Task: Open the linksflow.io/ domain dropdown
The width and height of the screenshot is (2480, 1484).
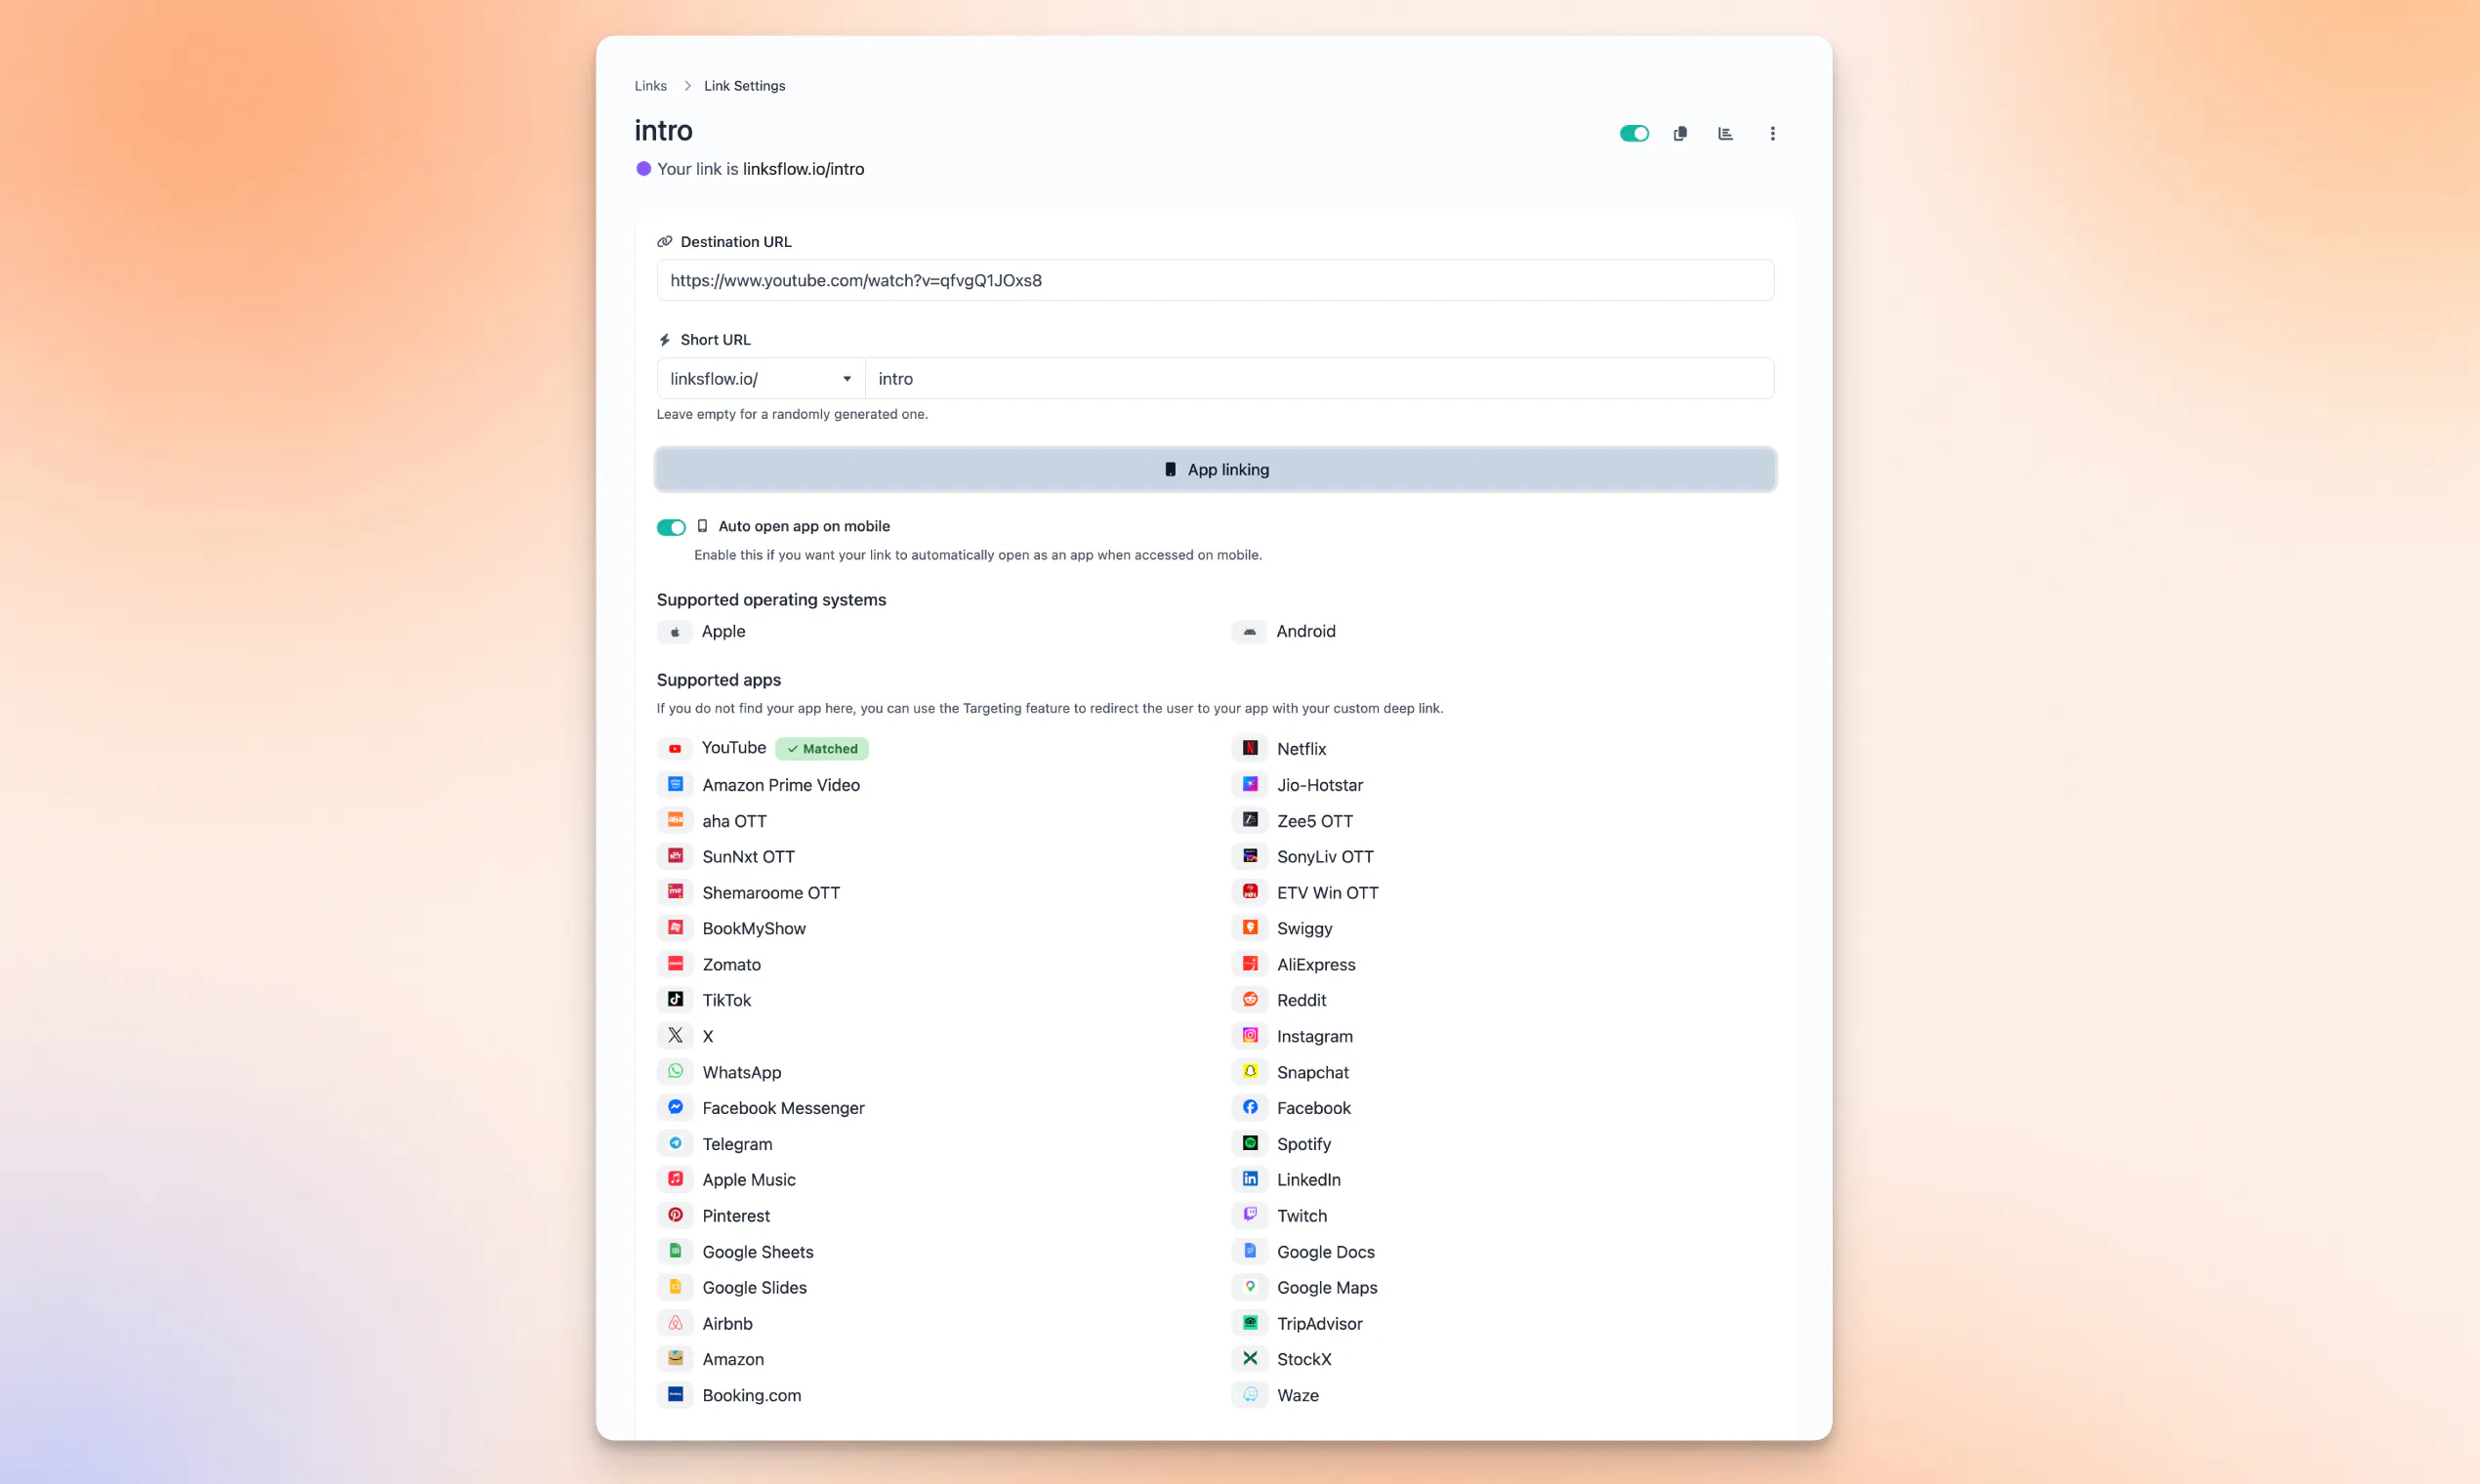Action: click(760, 379)
